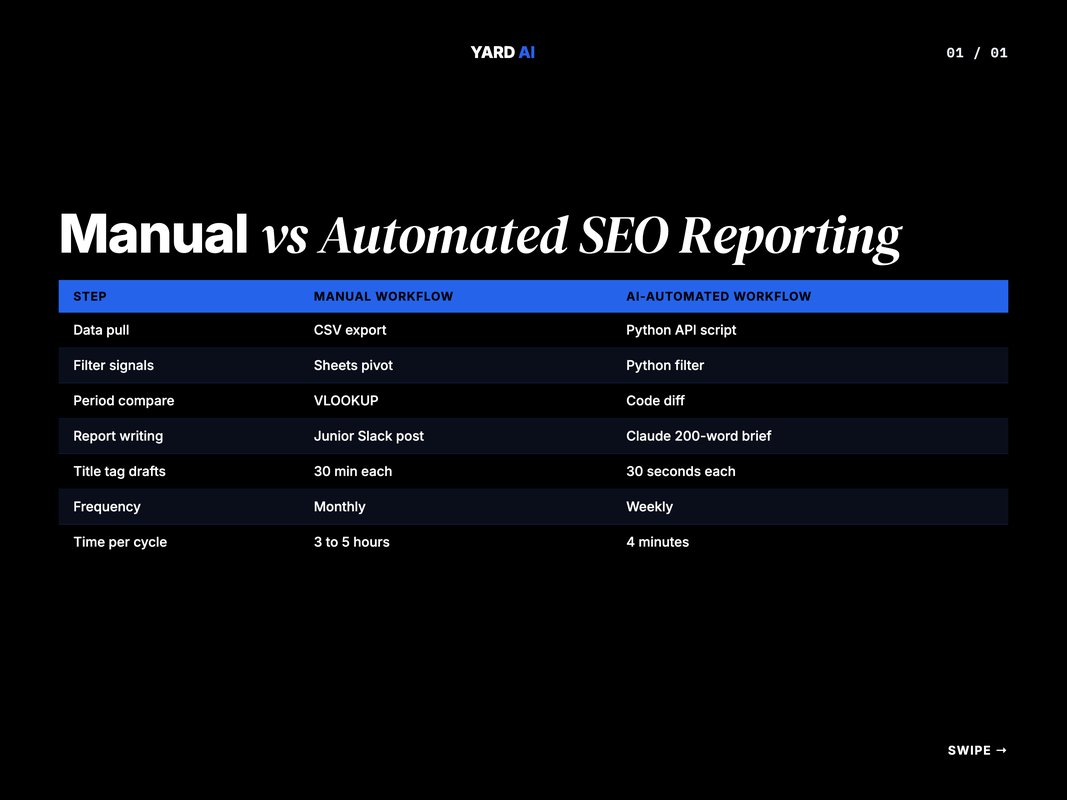The height and width of the screenshot is (800, 1067).
Task: Click the AI-AUTOMATED WORKFLOW column header
Action: (719, 297)
